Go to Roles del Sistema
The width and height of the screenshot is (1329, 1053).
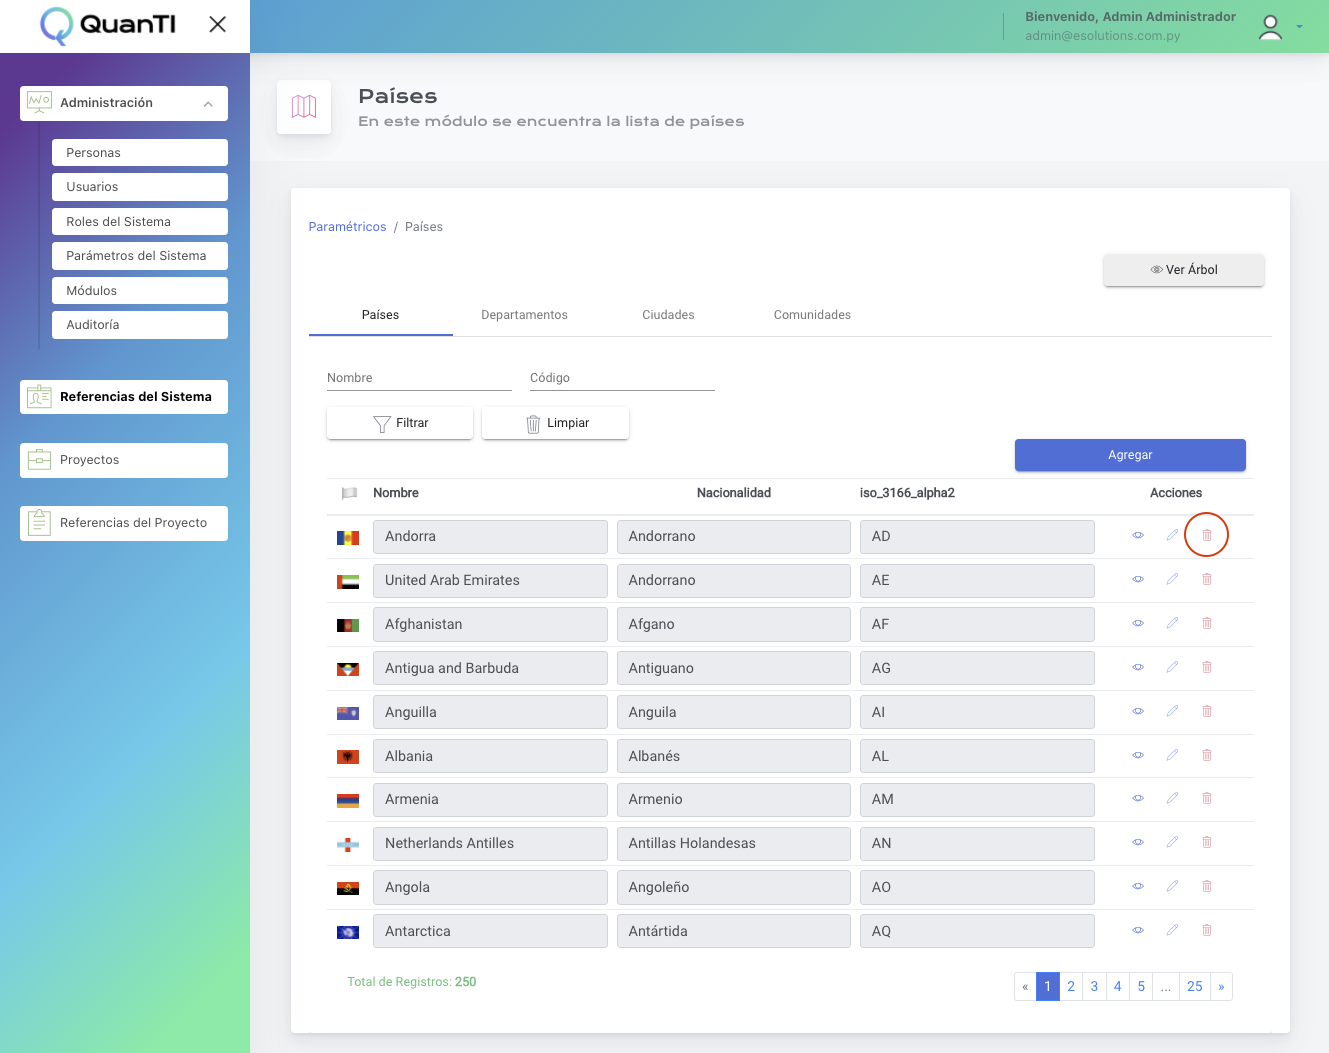pos(140,222)
